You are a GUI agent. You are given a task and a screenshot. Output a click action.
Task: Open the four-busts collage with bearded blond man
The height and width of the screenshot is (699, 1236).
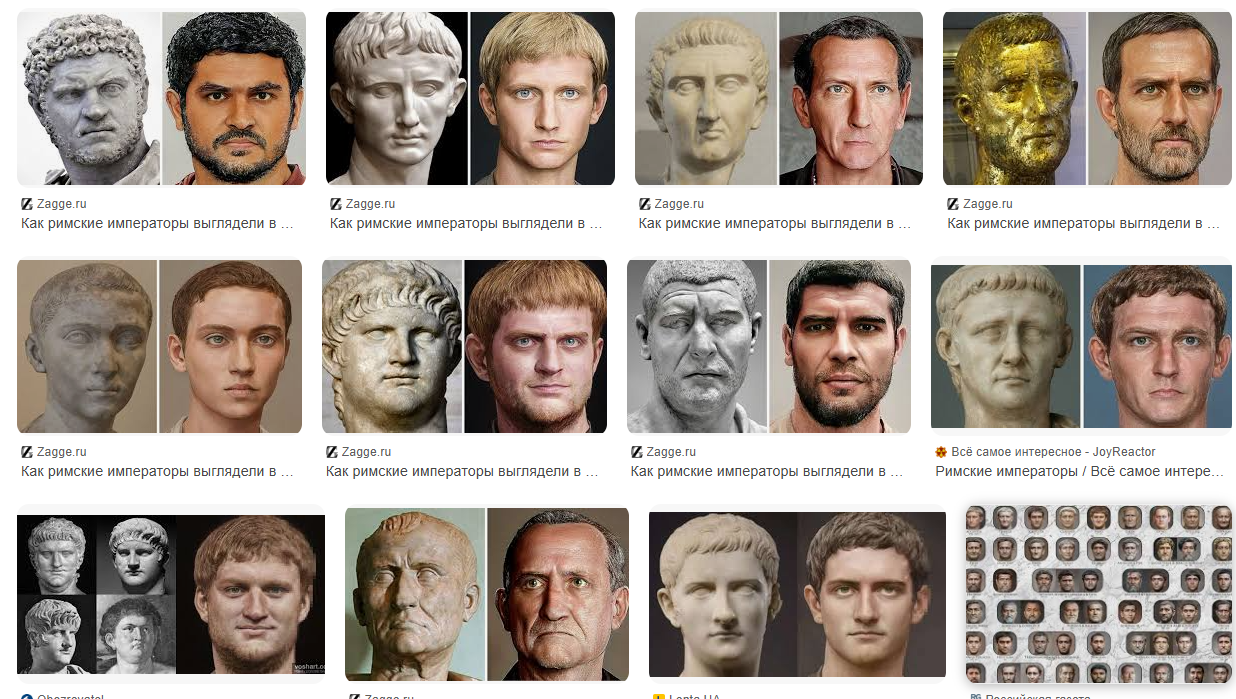(x=171, y=596)
